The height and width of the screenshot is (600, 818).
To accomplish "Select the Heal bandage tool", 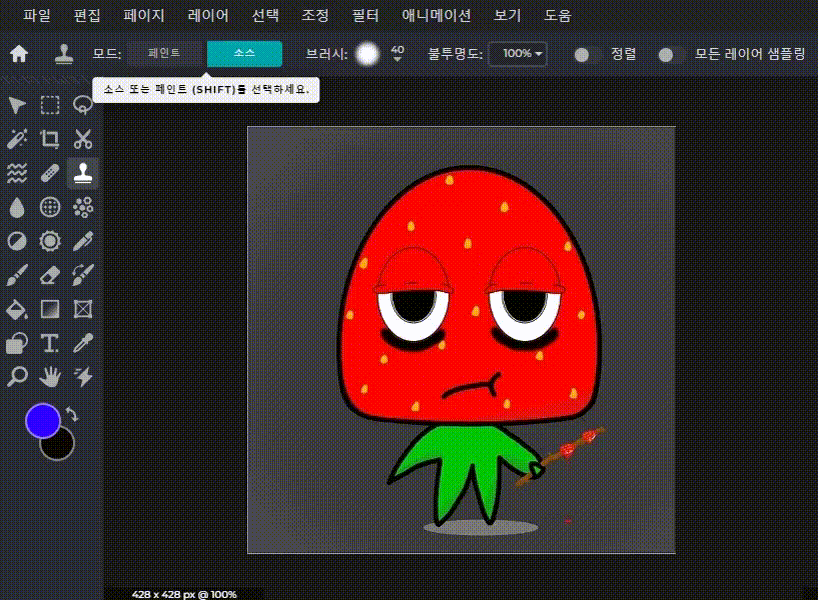I will click(x=50, y=173).
